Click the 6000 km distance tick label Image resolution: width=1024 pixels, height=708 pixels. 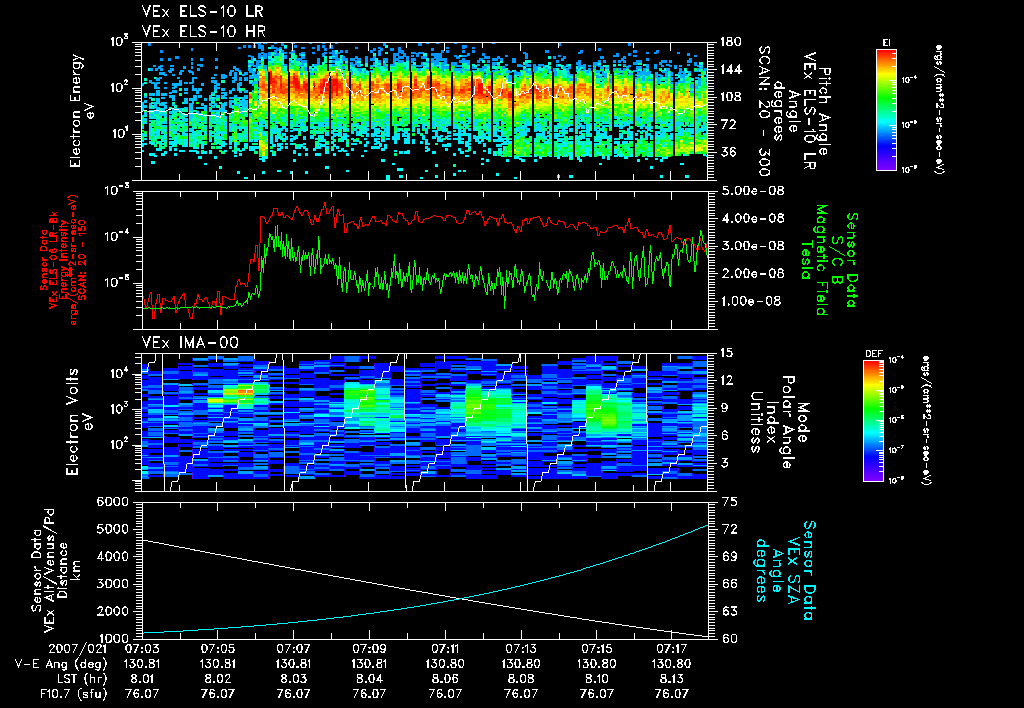(112, 502)
